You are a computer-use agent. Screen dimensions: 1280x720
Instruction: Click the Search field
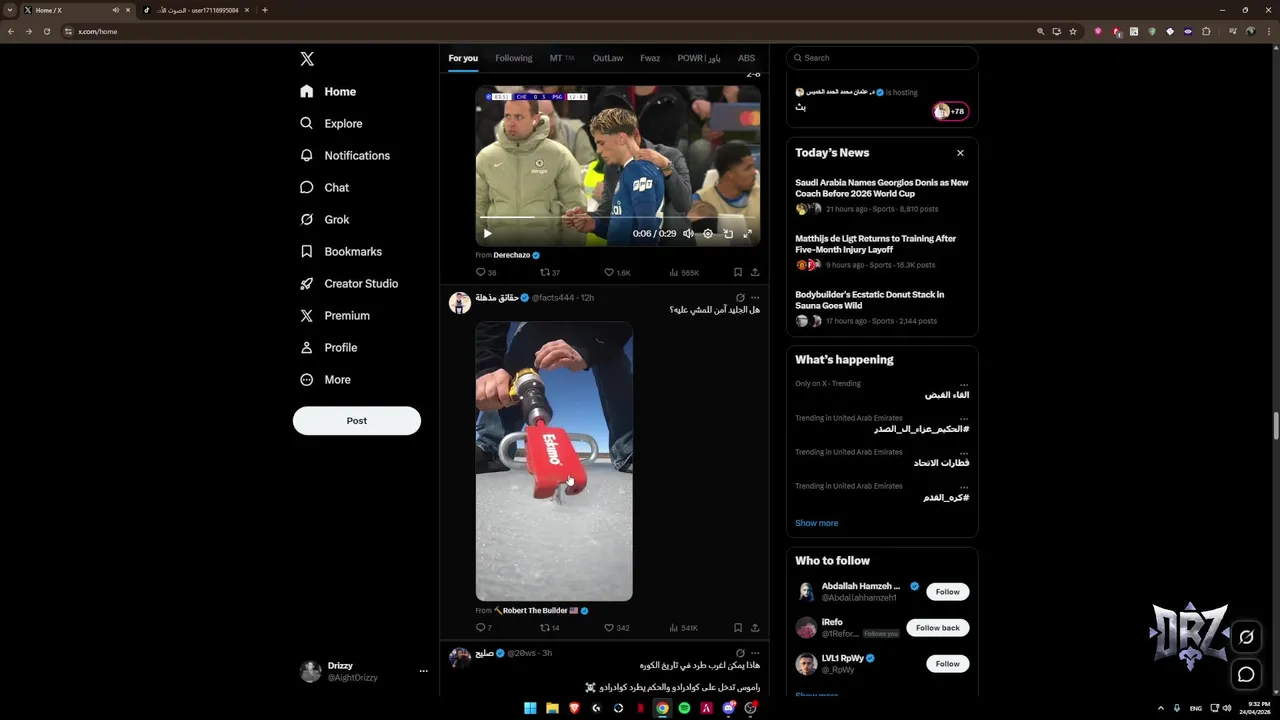tap(882, 58)
